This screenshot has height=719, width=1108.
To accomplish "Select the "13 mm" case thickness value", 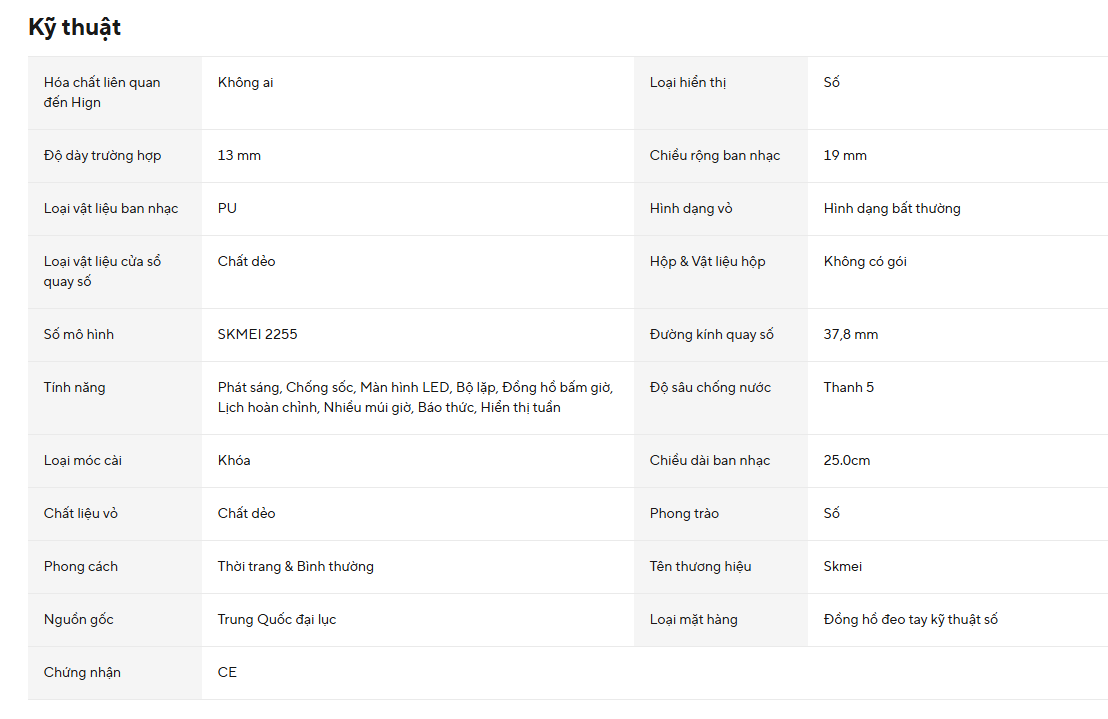I will (x=239, y=155).
